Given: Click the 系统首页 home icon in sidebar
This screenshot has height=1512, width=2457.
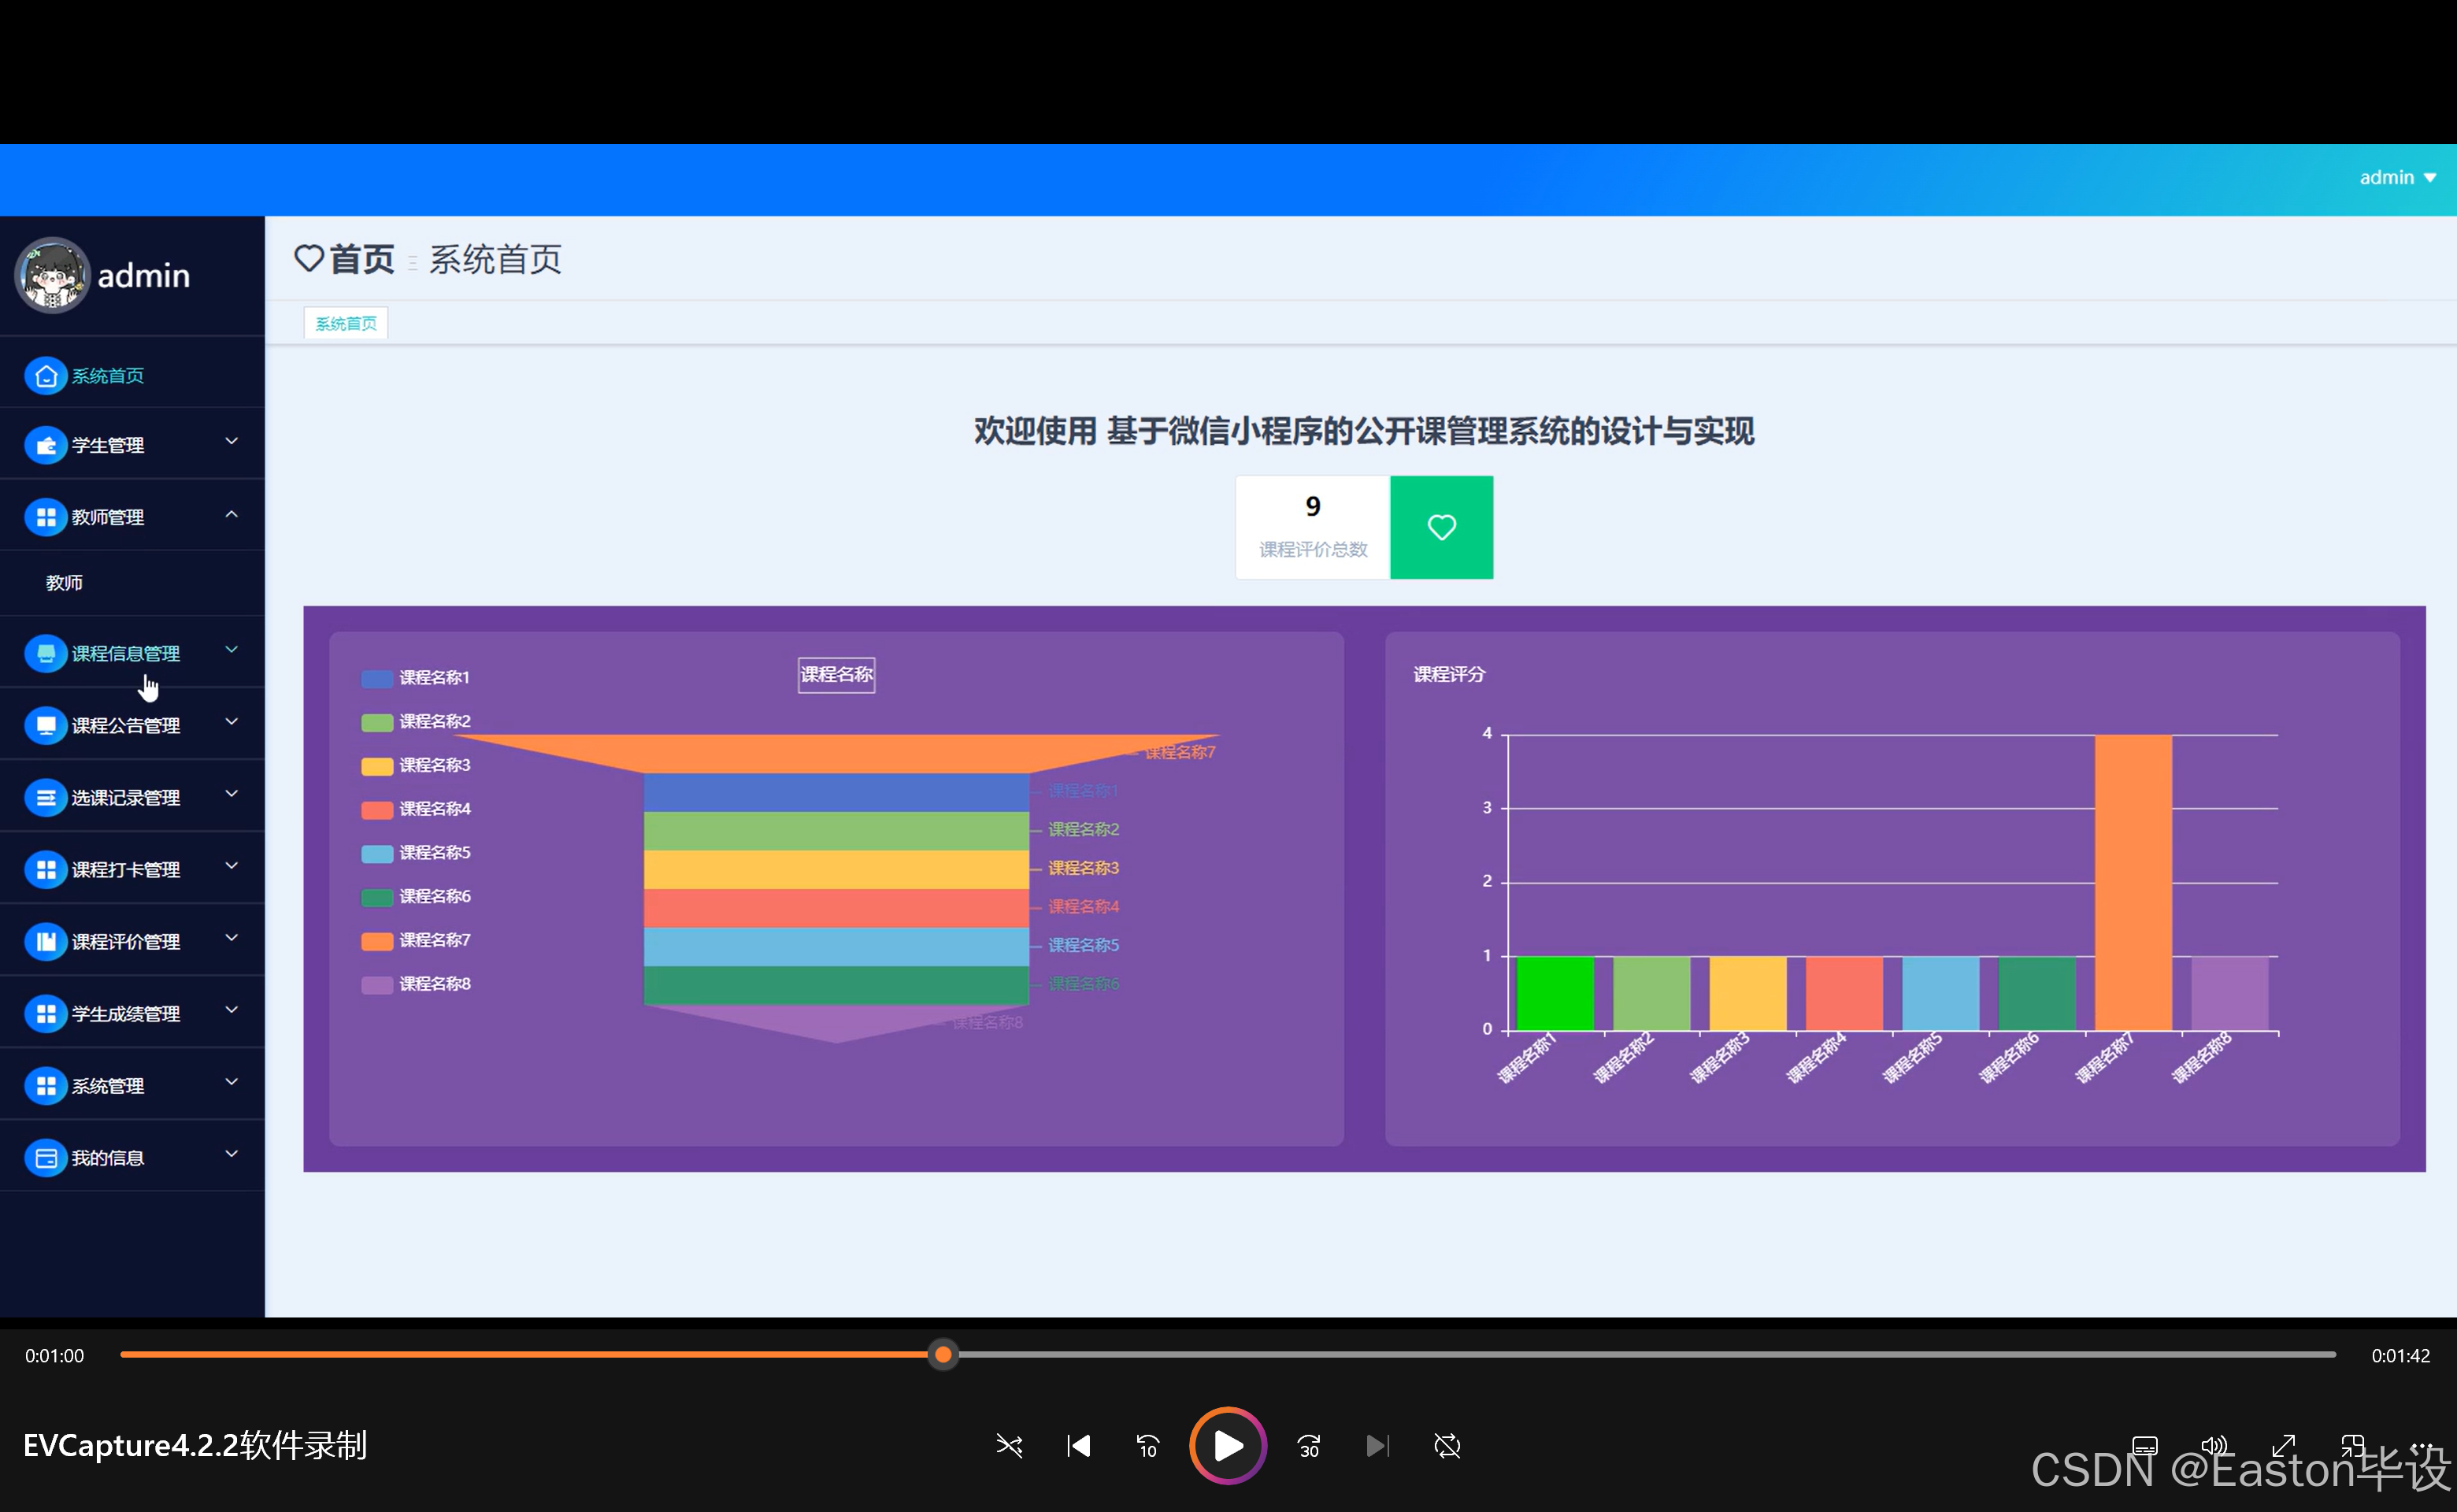Looking at the screenshot, I should pos(45,376).
